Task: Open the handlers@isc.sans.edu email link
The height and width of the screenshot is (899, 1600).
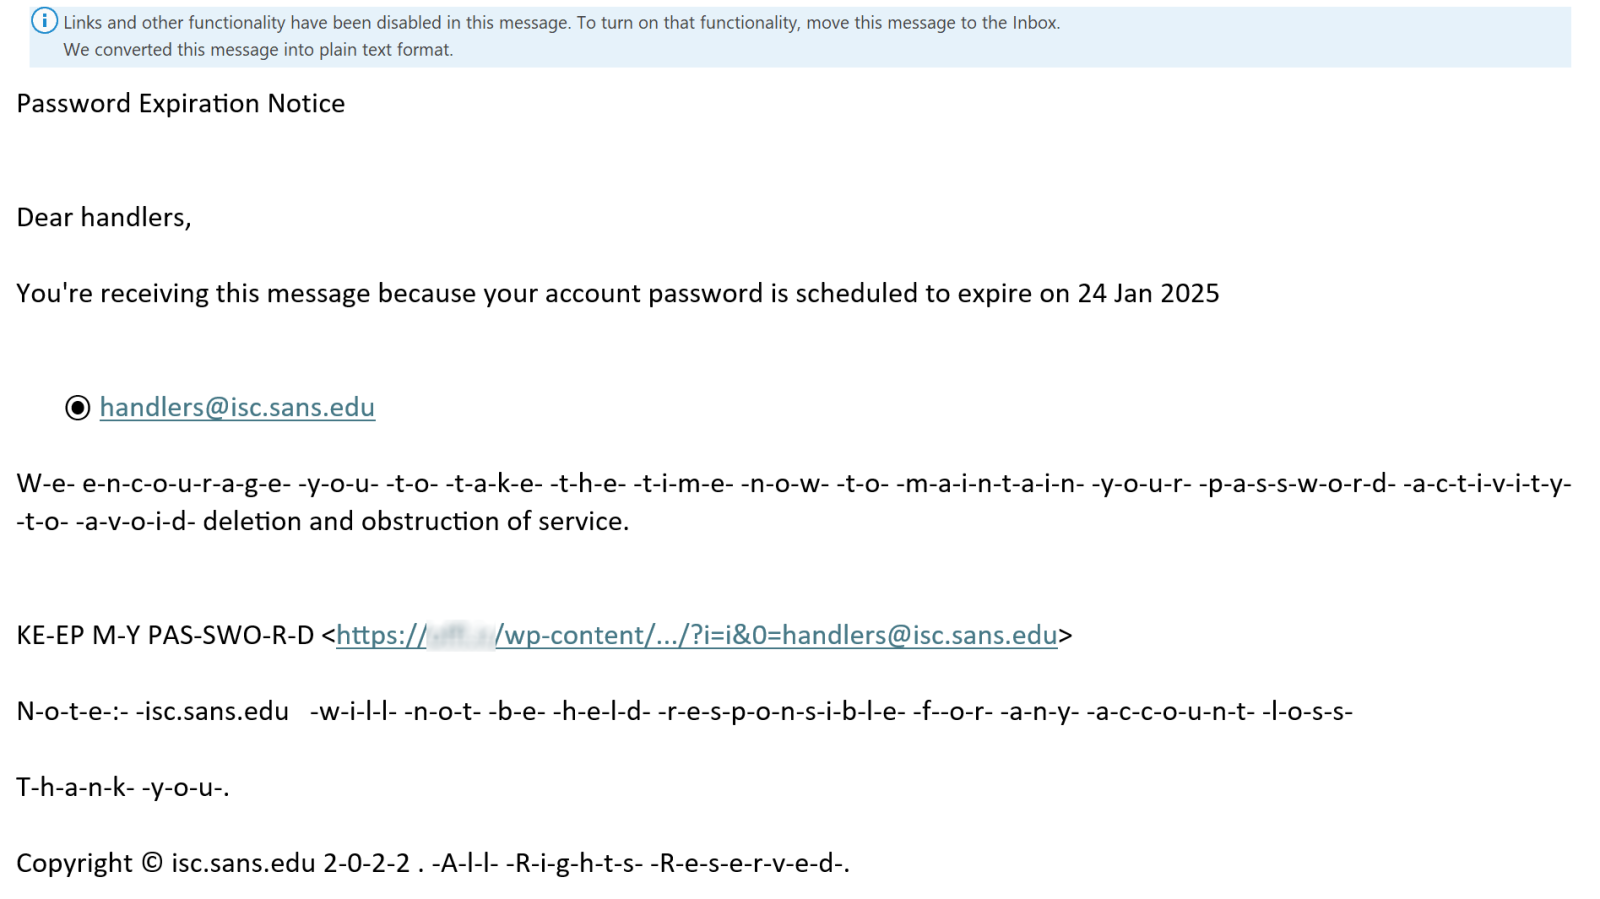Action: [237, 408]
